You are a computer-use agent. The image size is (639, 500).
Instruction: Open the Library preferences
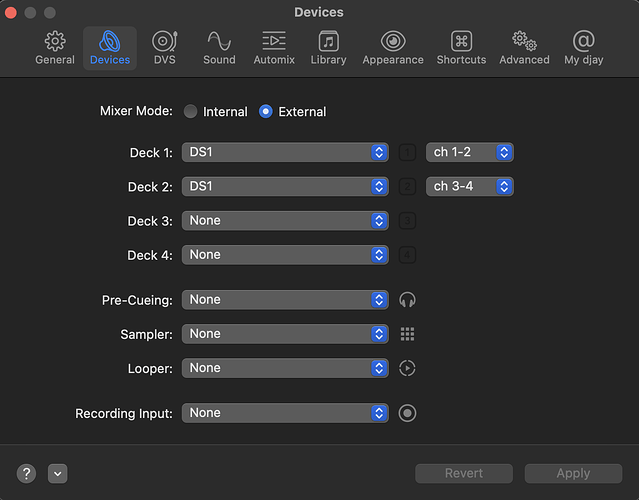coord(328,47)
